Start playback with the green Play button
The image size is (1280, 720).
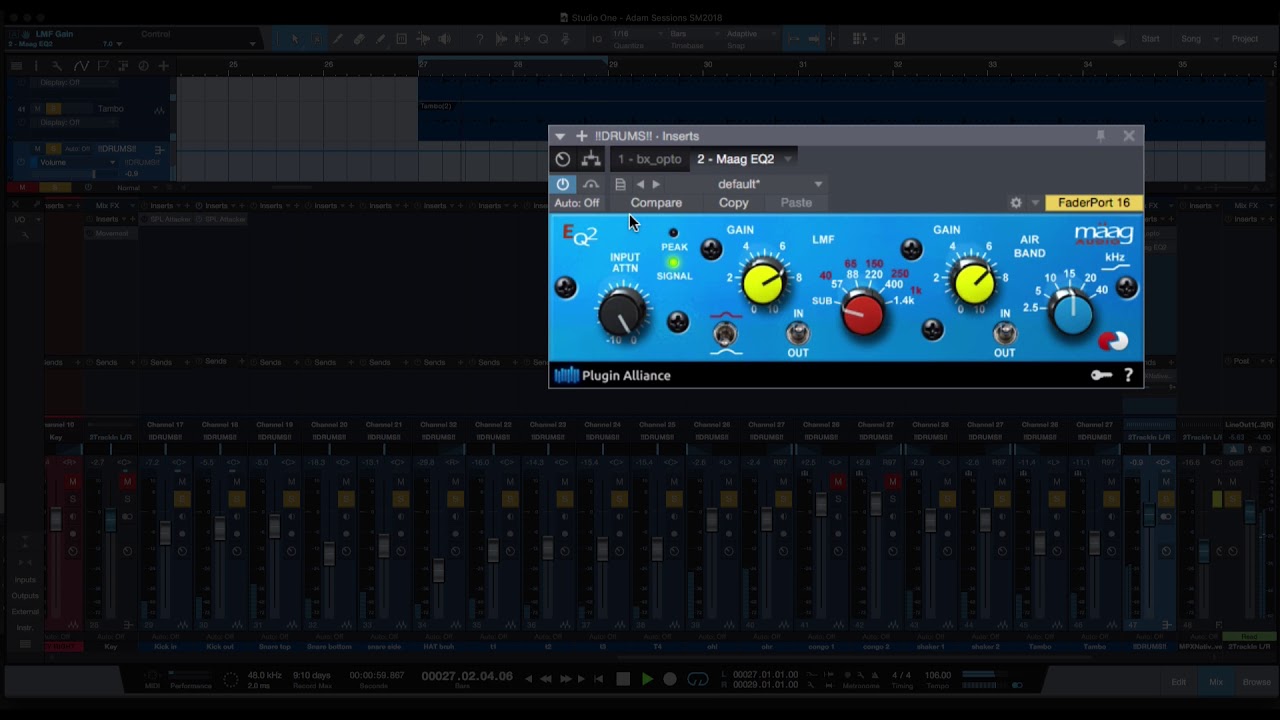pyautogui.click(x=647, y=679)
